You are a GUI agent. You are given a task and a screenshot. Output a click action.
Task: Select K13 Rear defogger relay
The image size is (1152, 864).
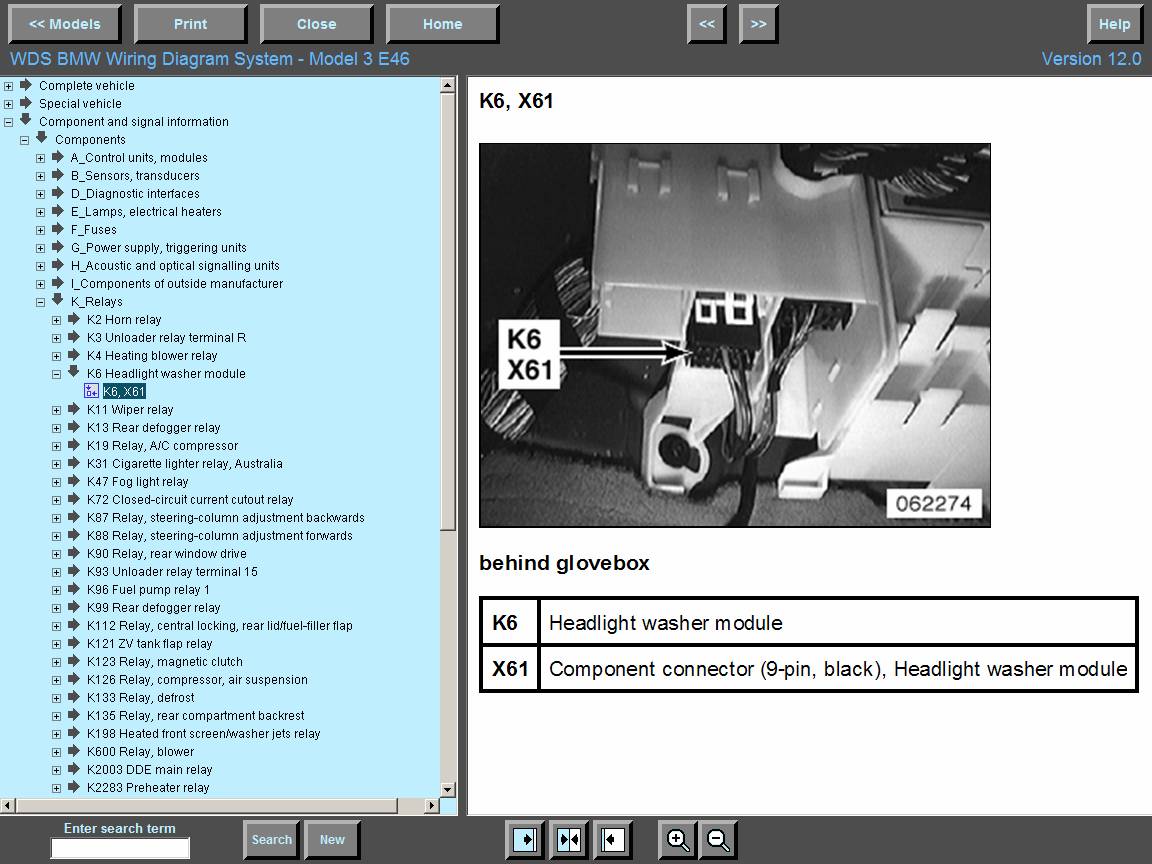click(x=154, y=428)
